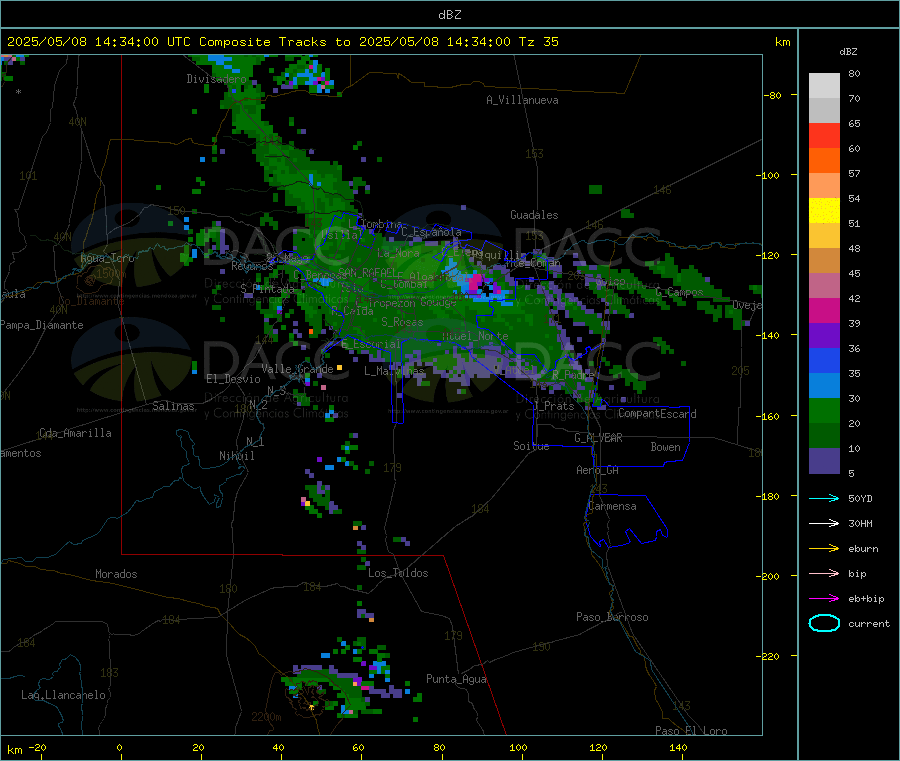Click the Punta_Agua place label
Viewport: 900px width, 761px height.
coord(456,679)
